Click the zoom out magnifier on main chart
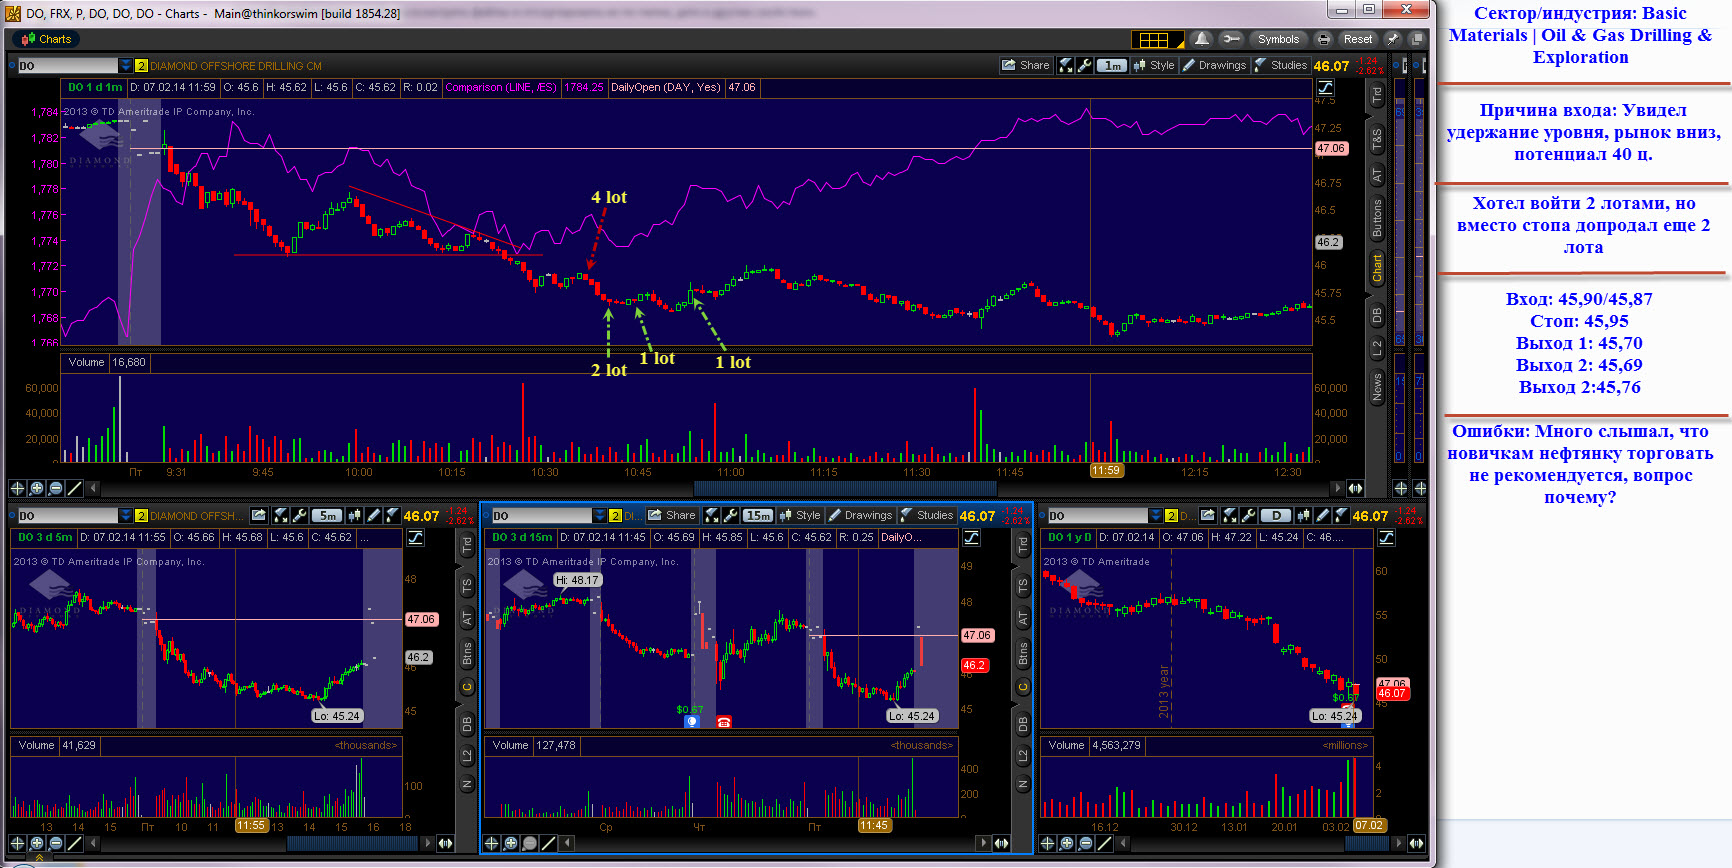1732x868 pixels. pyautogui.click(x=56, y=488)
